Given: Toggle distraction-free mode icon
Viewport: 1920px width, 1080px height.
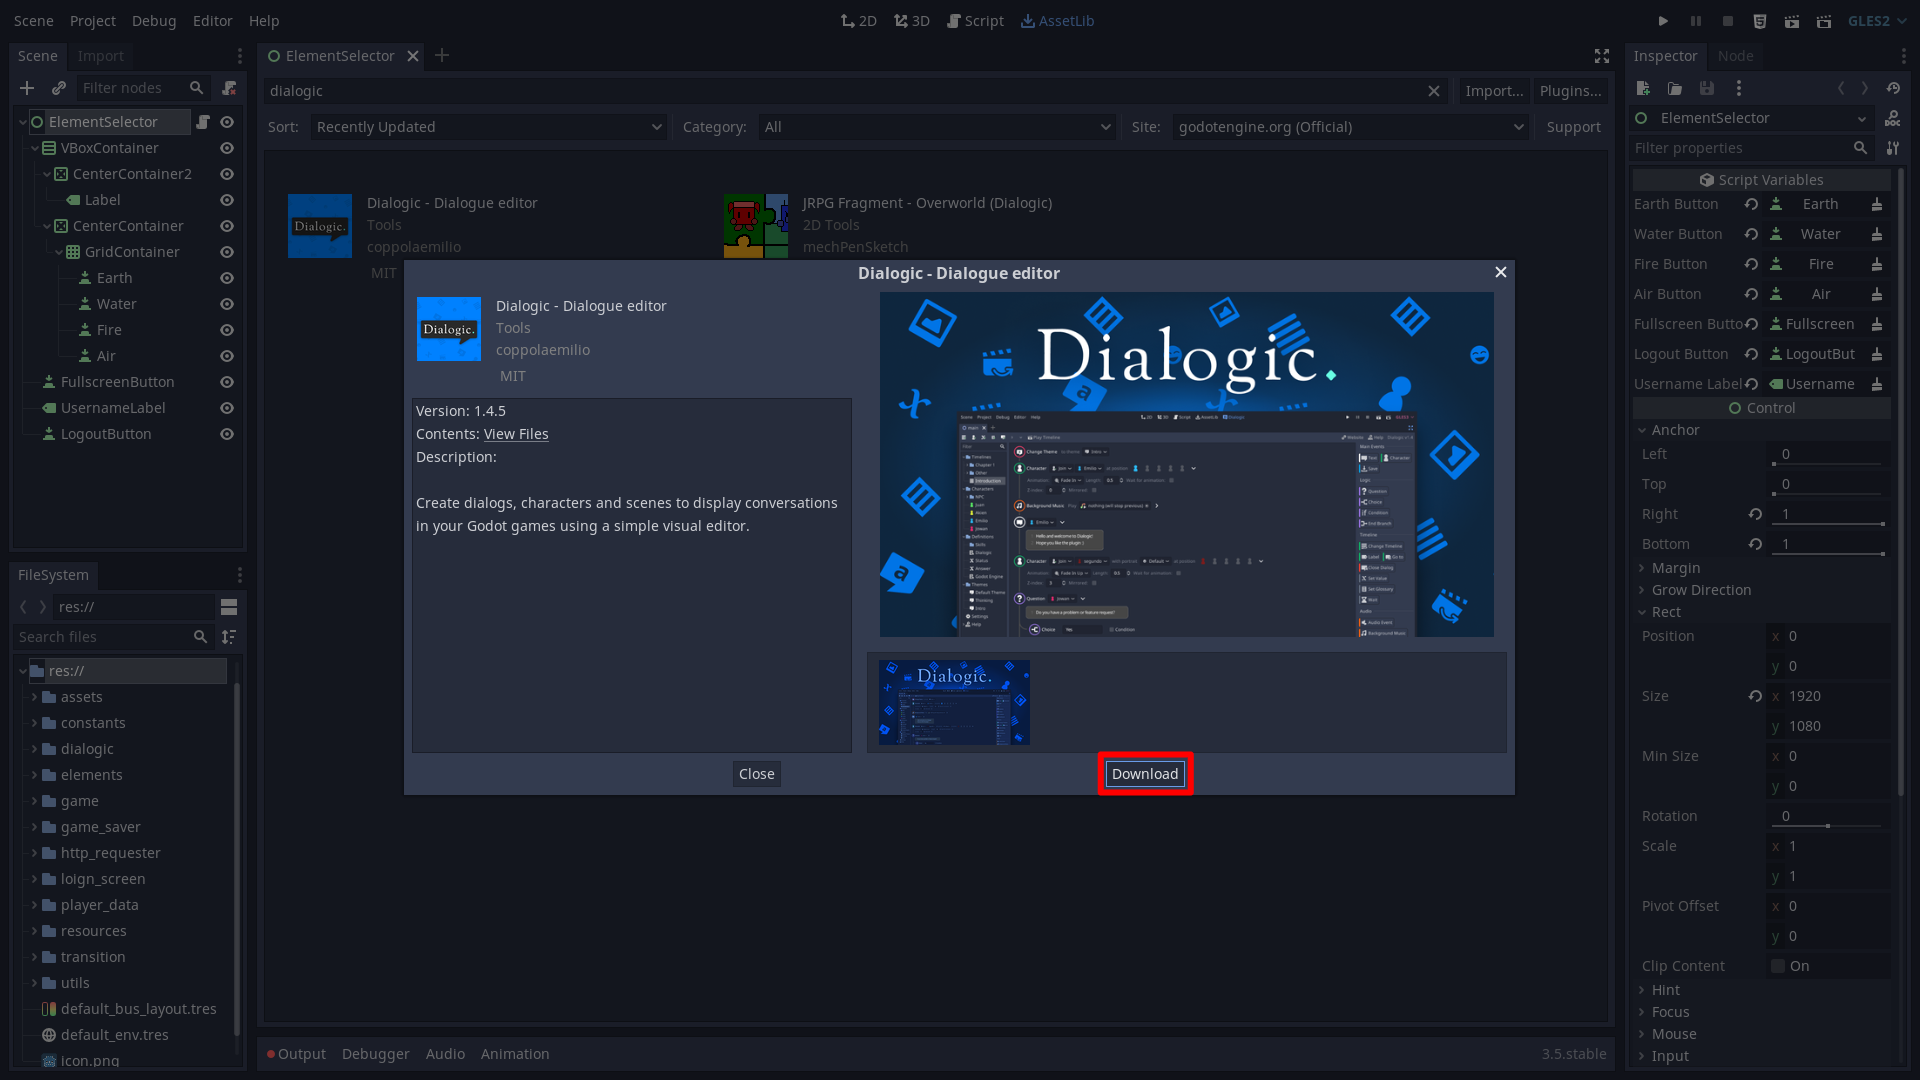Looking at the screenshot, I should pos(1602,56).
